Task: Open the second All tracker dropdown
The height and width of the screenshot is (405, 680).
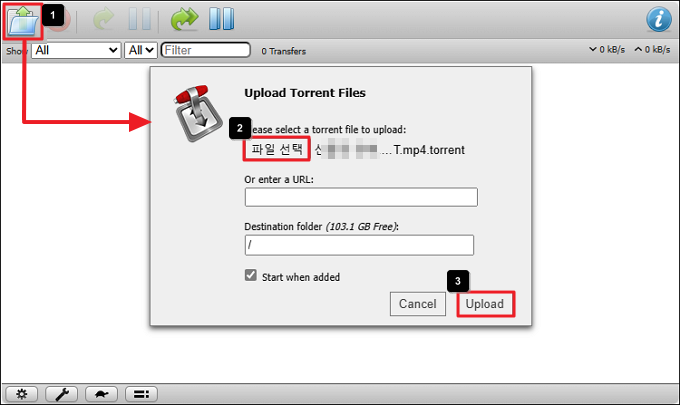Action: pyautogui.click(x=141, y=50)
